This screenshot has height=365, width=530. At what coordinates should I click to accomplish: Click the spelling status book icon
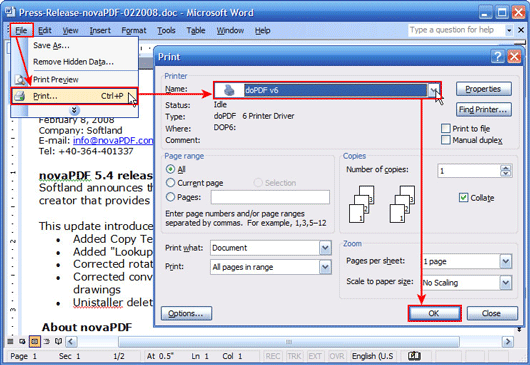414,356
